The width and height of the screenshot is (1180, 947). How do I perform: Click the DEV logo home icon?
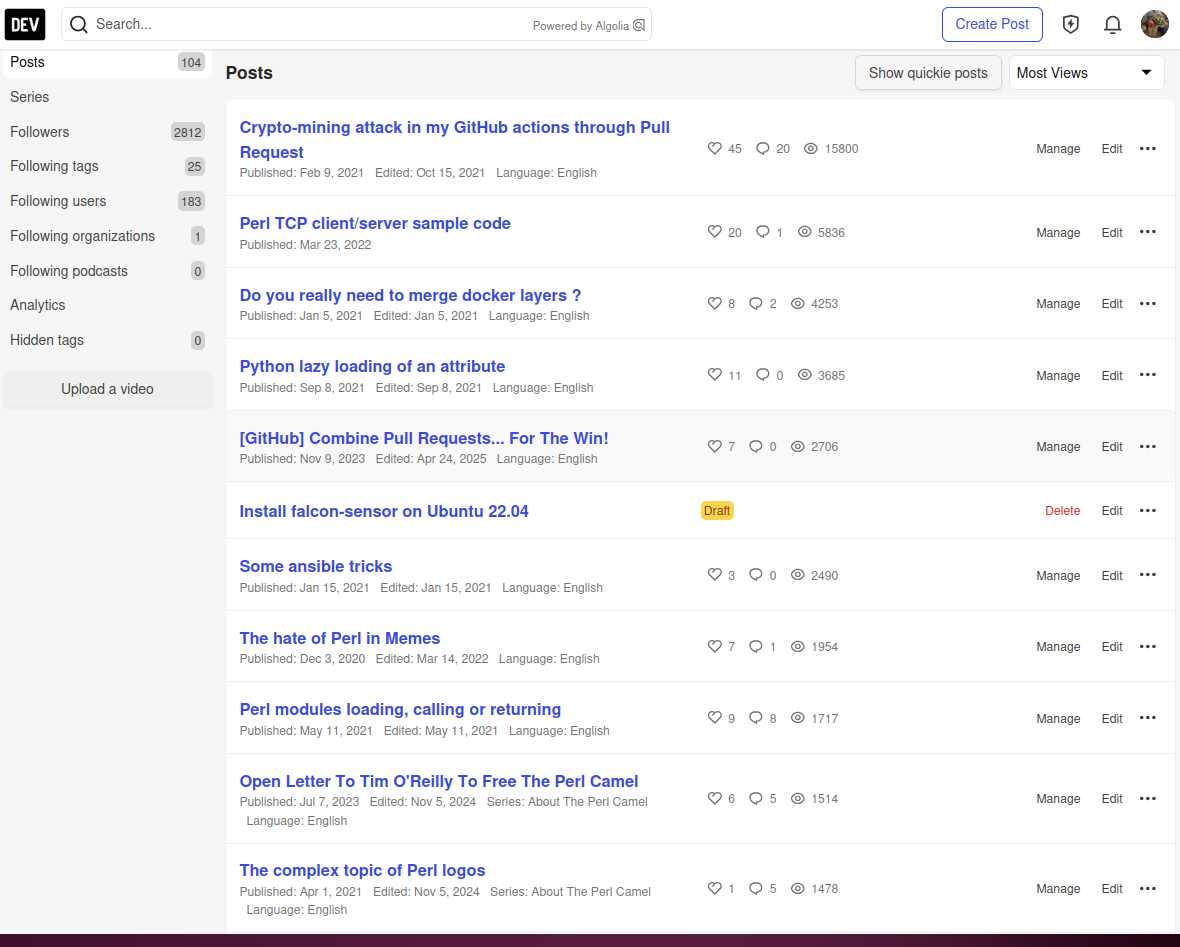click(25, 24)
